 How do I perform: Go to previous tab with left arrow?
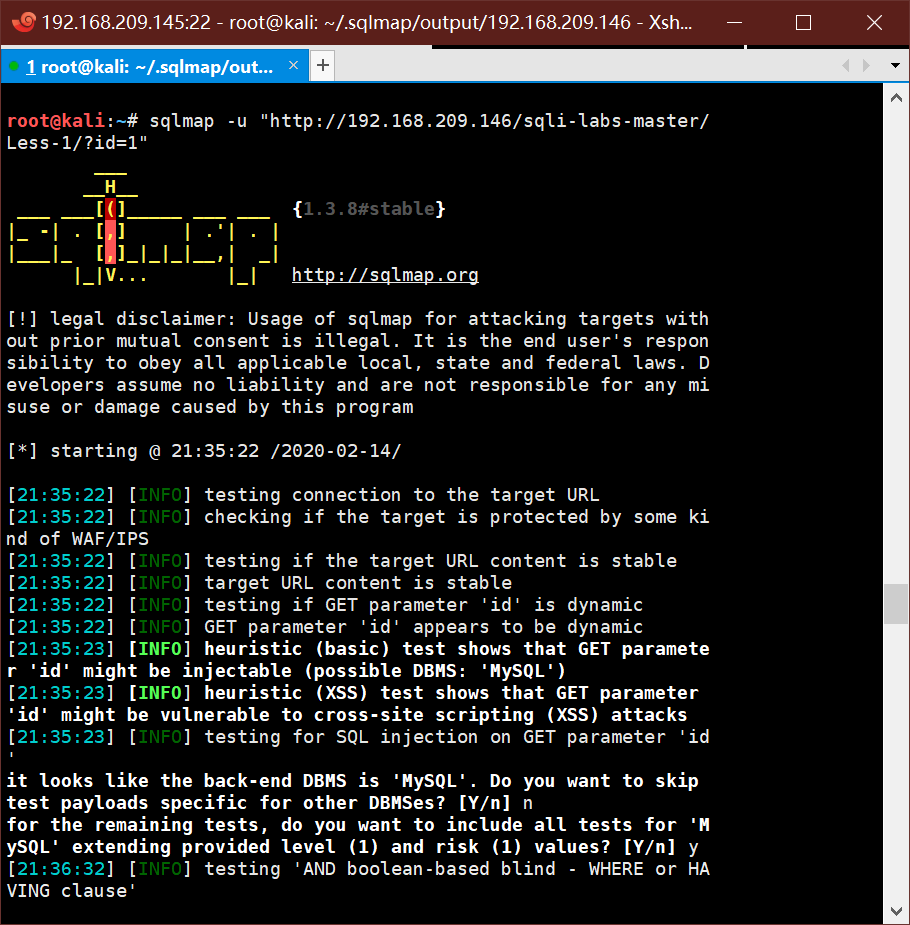click(x=846, y=65)
